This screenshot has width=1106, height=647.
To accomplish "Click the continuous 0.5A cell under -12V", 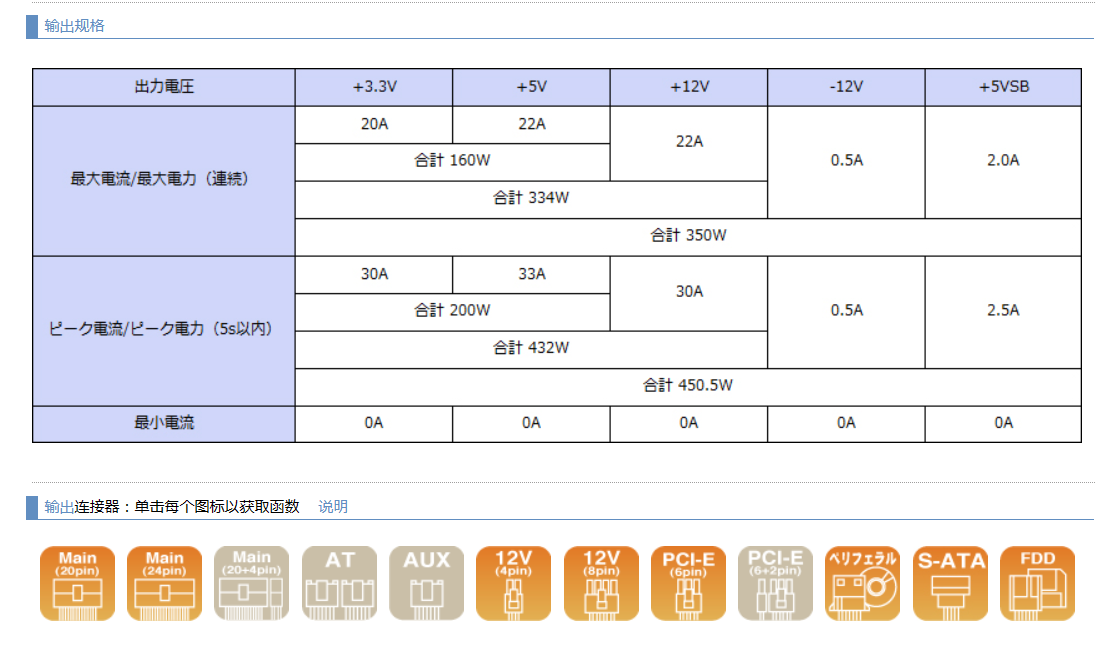I will (x=846, y=162).
